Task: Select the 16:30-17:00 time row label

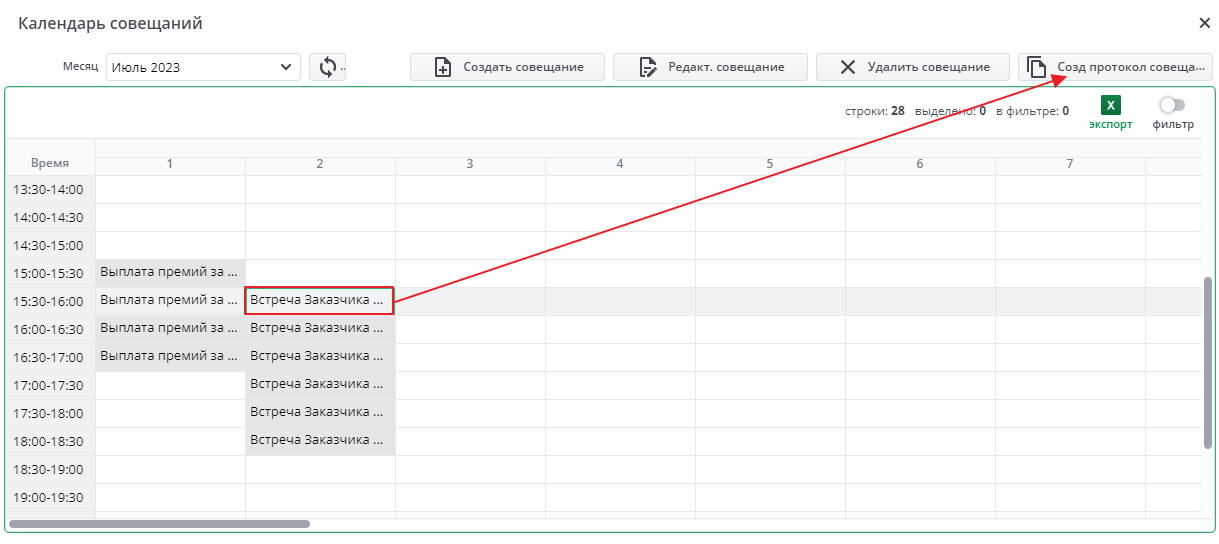Action: [50, 357]
